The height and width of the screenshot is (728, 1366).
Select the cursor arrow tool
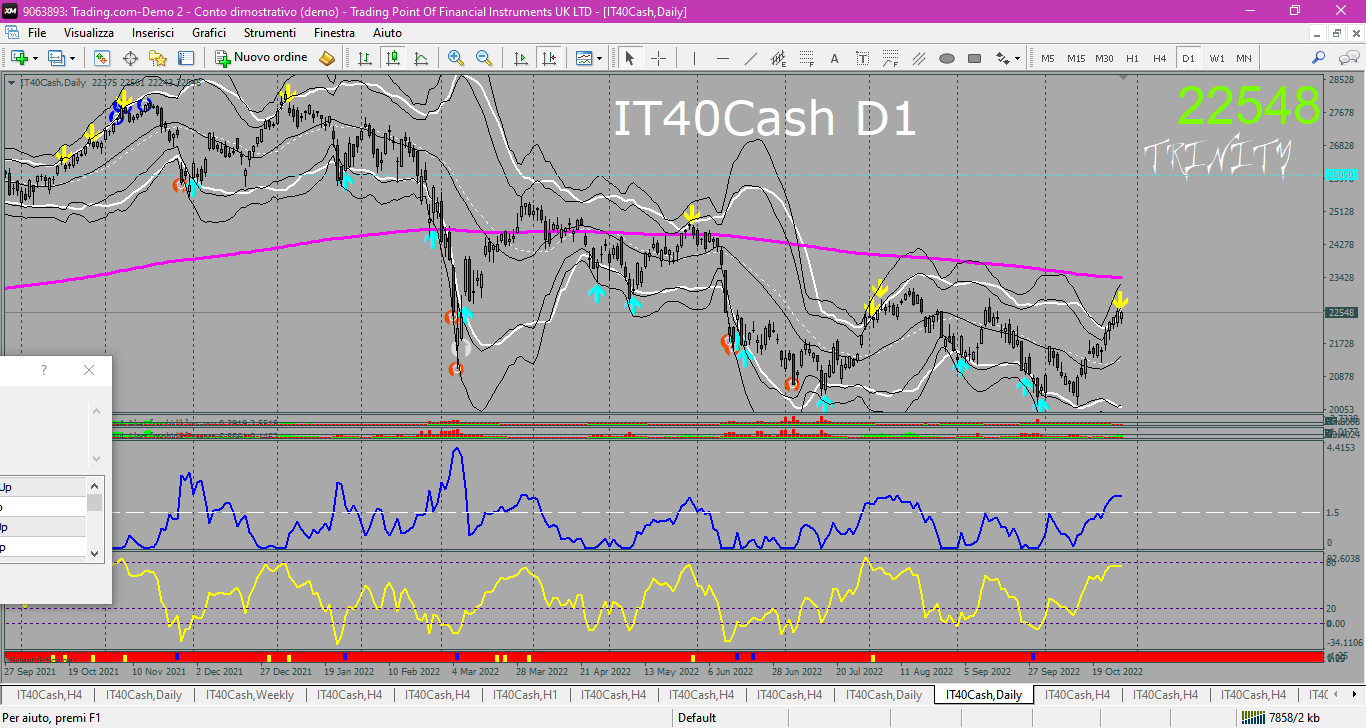[x=630, y=58]
